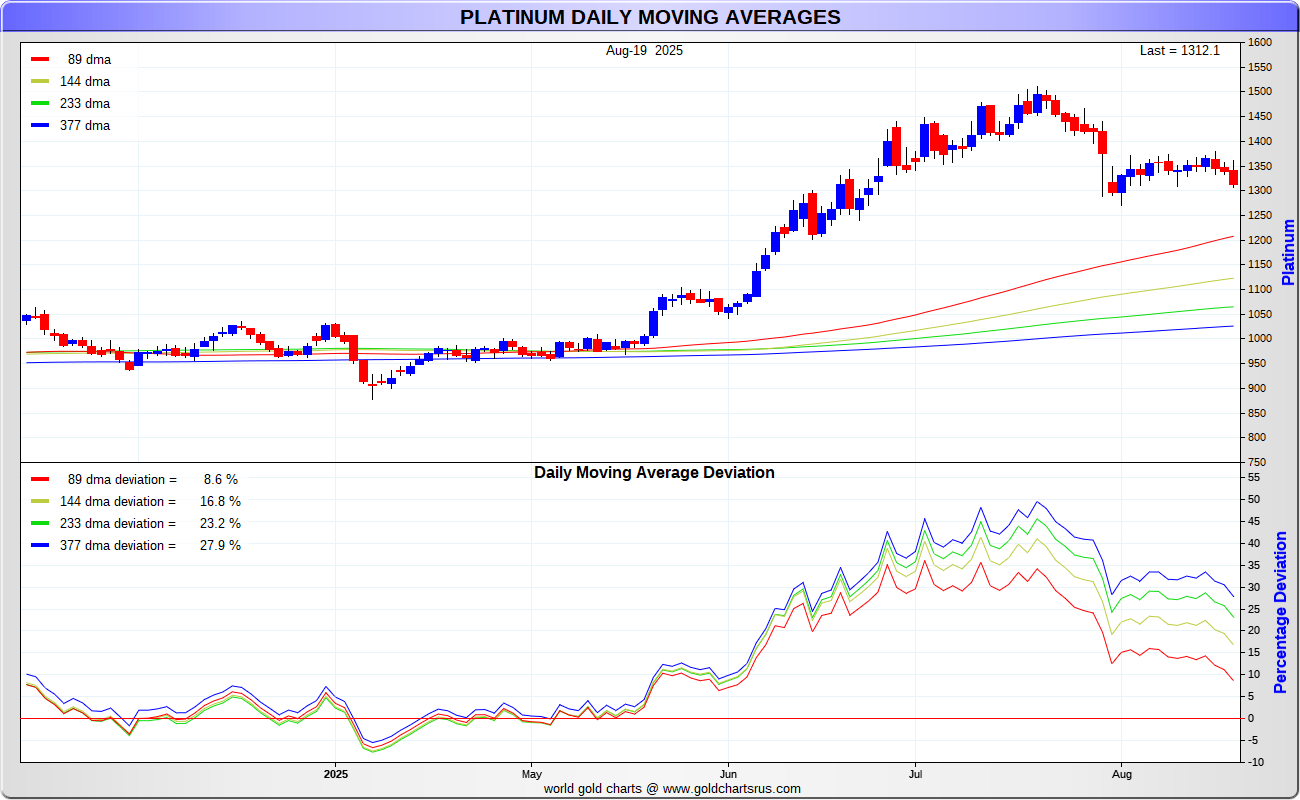Screen dimensions: 1300x800
Task: Click the 1600 price axis label
Action: (x=1258, y=43)
